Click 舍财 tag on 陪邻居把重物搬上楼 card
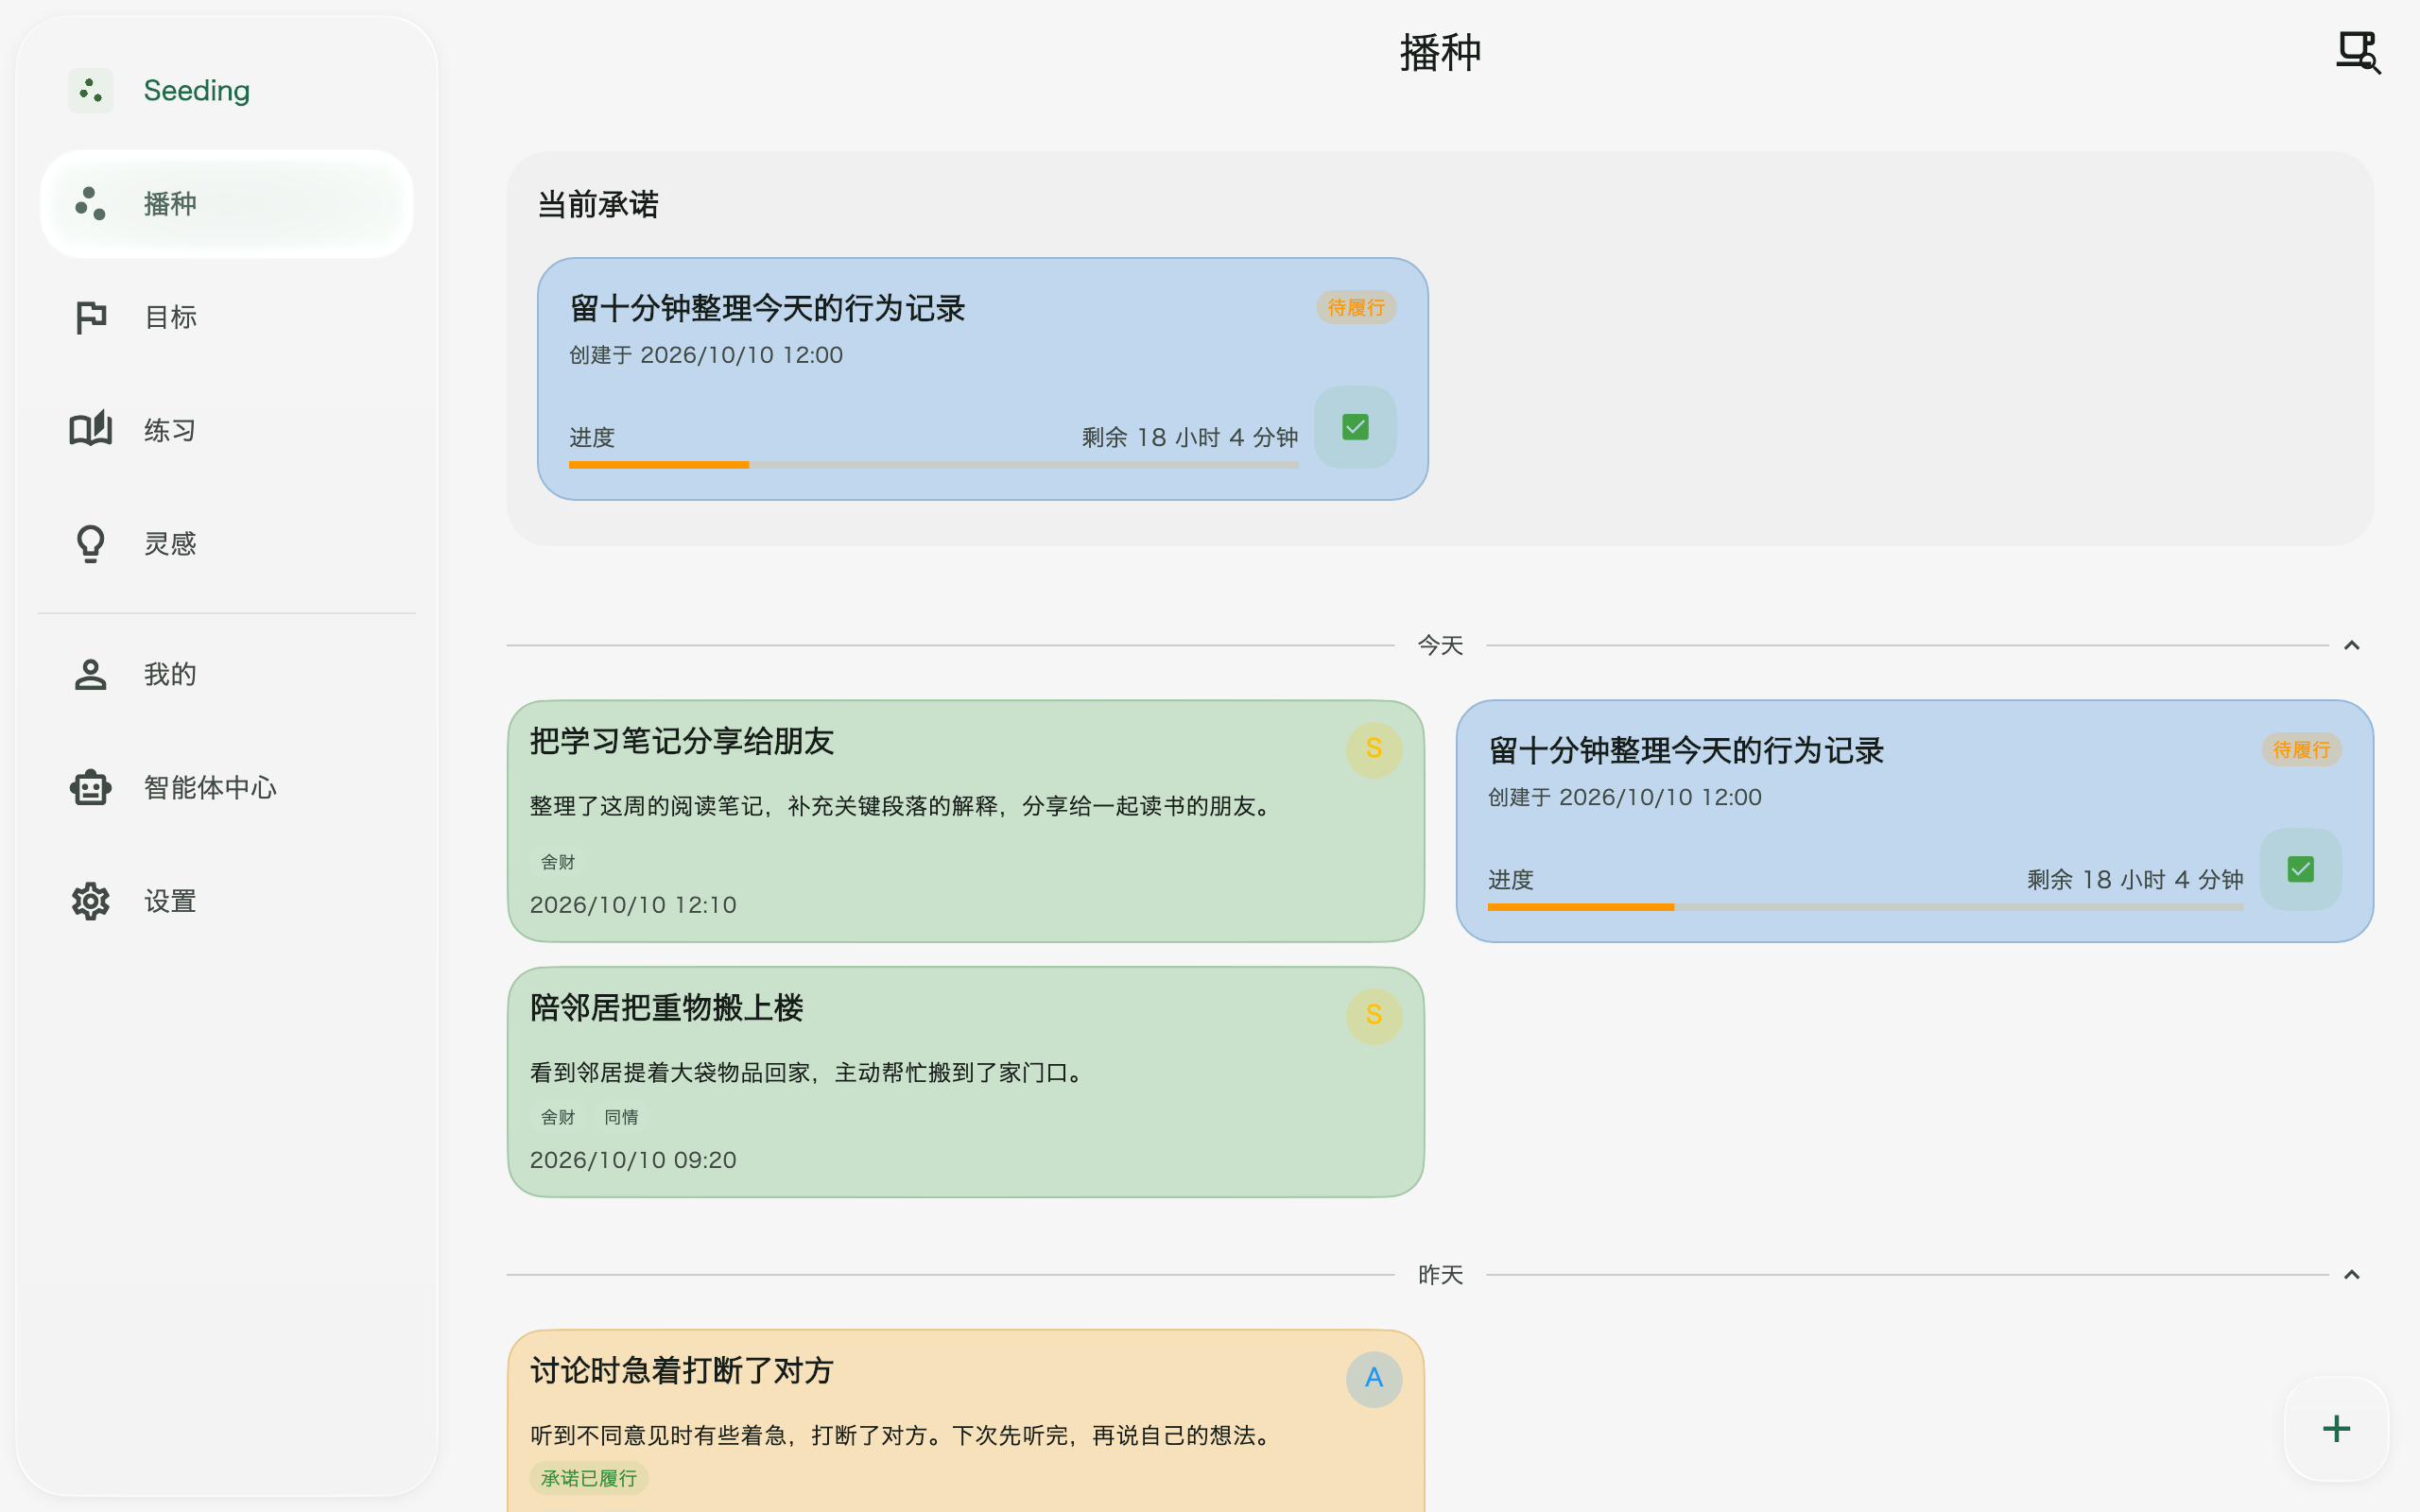The image size is (2420, 1512). click(x=558, y=1117)
